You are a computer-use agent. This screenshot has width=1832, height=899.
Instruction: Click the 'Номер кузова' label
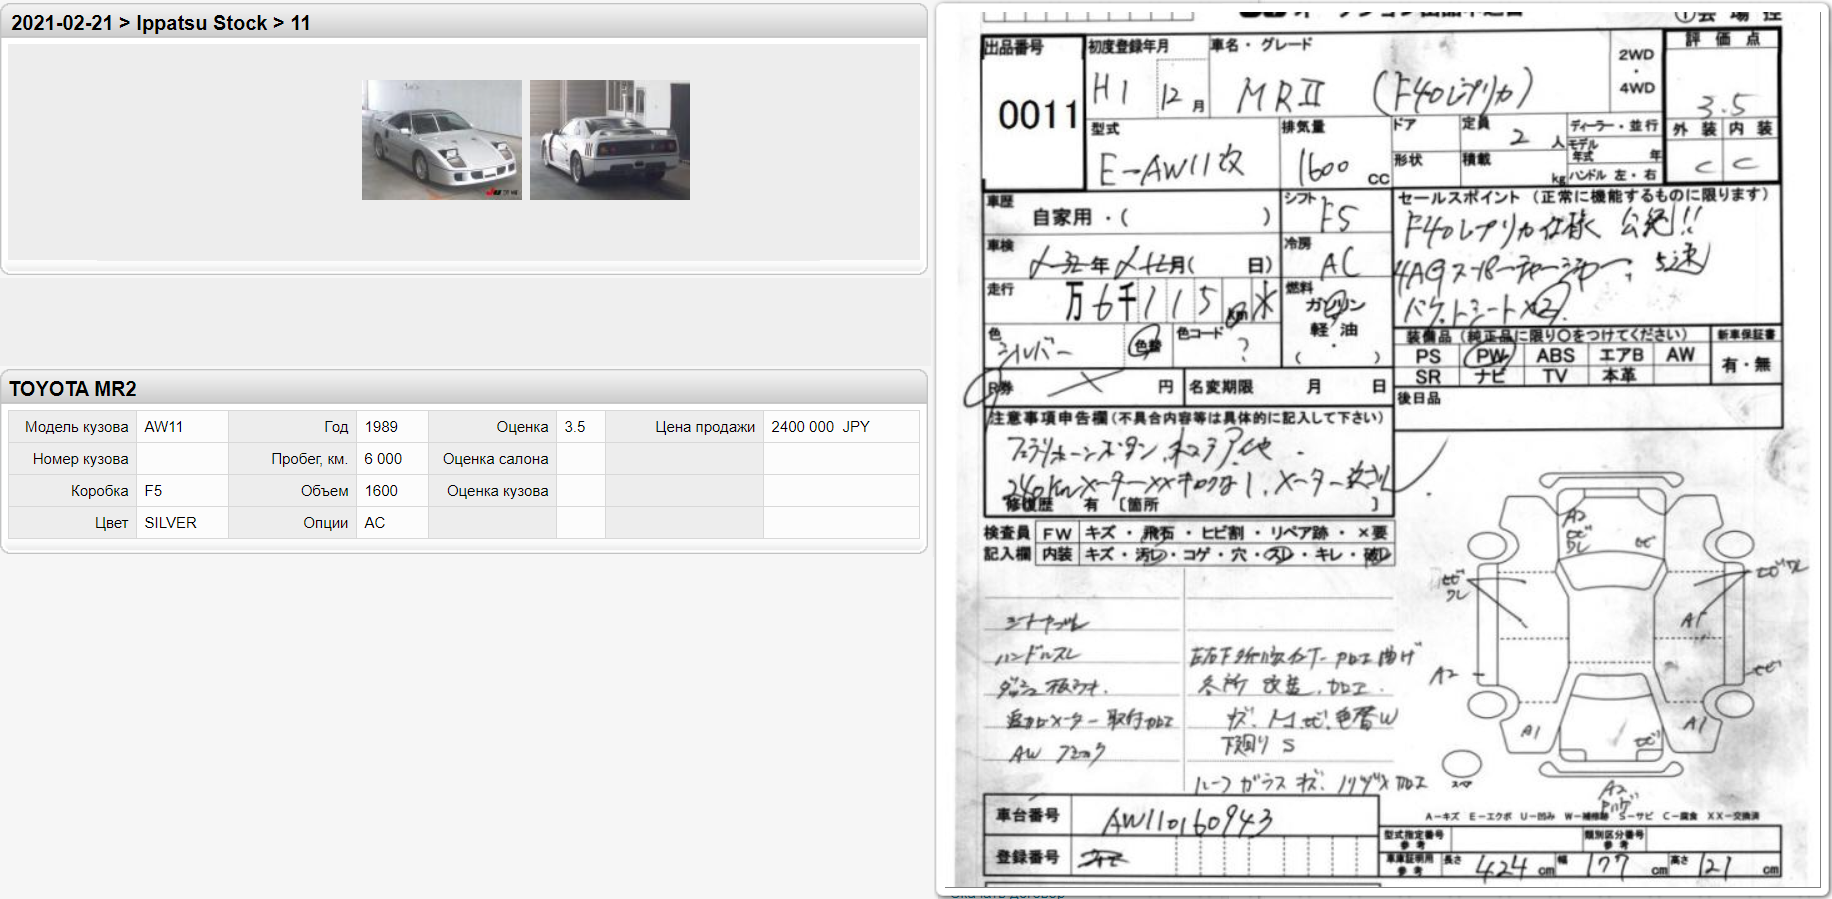click(x=81, y=459)
